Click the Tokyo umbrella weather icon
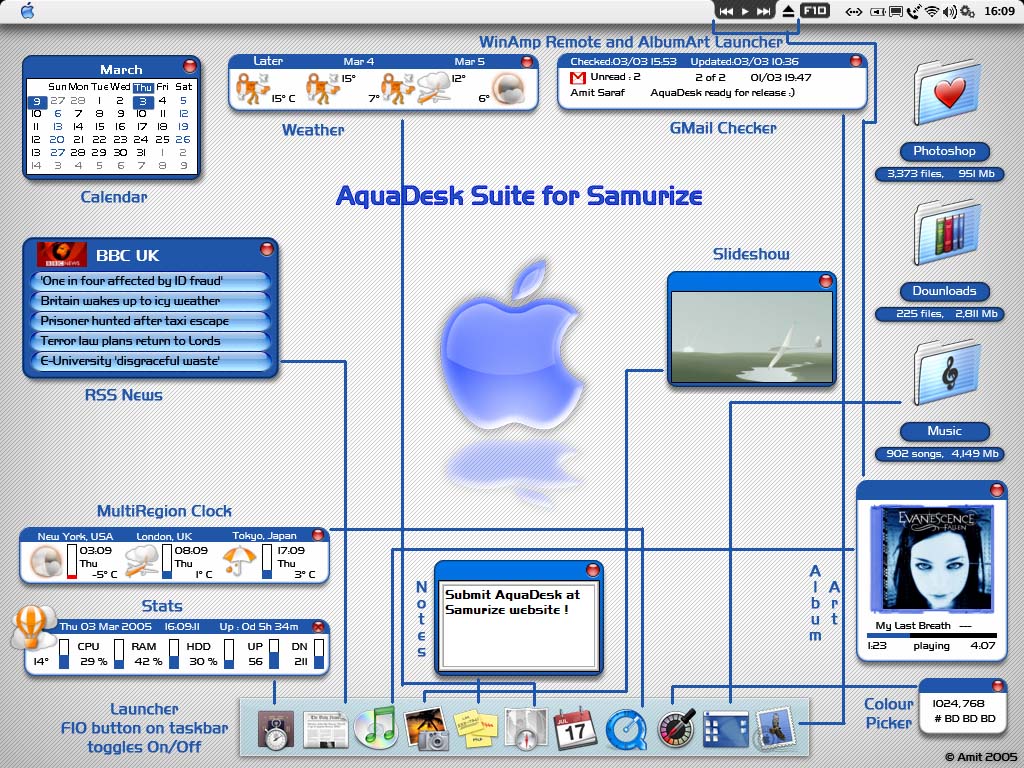This screenshot has width=1024, height=768. 240,561
